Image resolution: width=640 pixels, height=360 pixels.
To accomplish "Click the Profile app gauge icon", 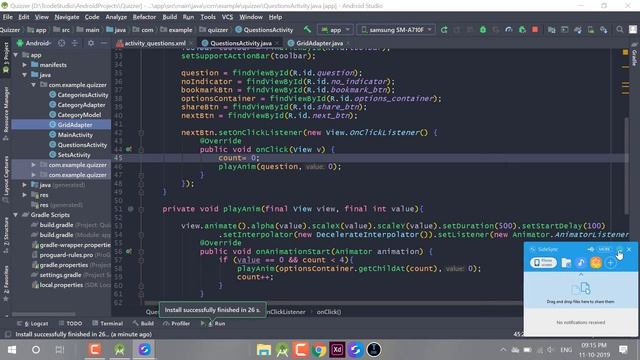I will tap(509, 29).
